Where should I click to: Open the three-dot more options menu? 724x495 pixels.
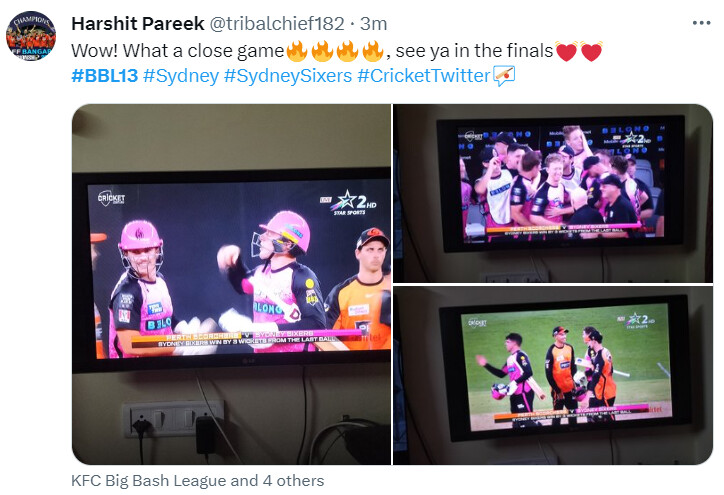[x=701, y=23]
